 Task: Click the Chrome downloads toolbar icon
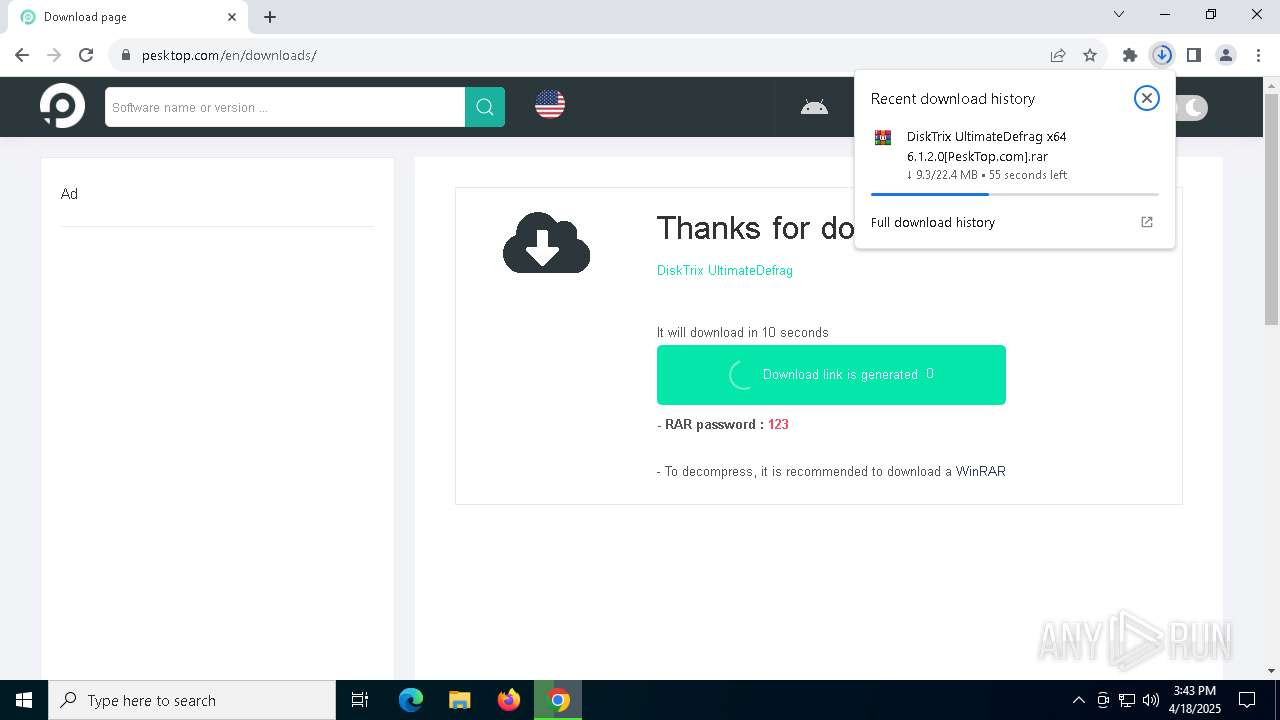point(1162,55)
